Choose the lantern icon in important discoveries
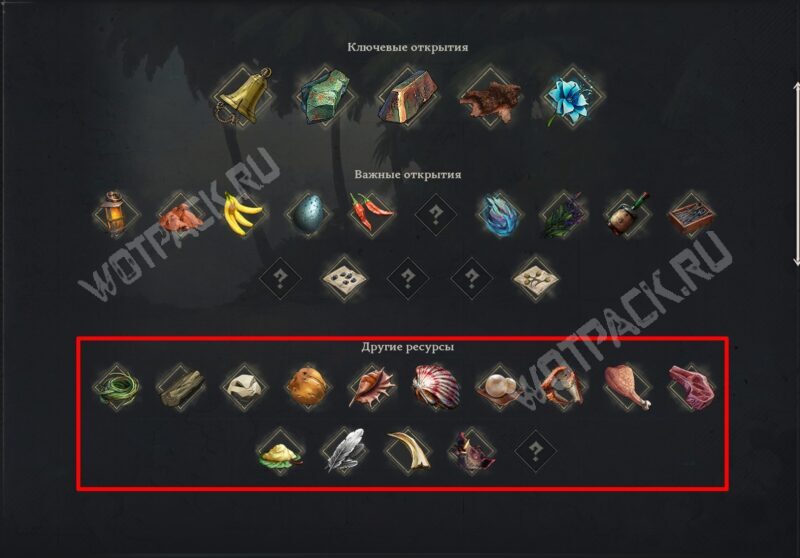Screen dimensions: 800x558 116,214
